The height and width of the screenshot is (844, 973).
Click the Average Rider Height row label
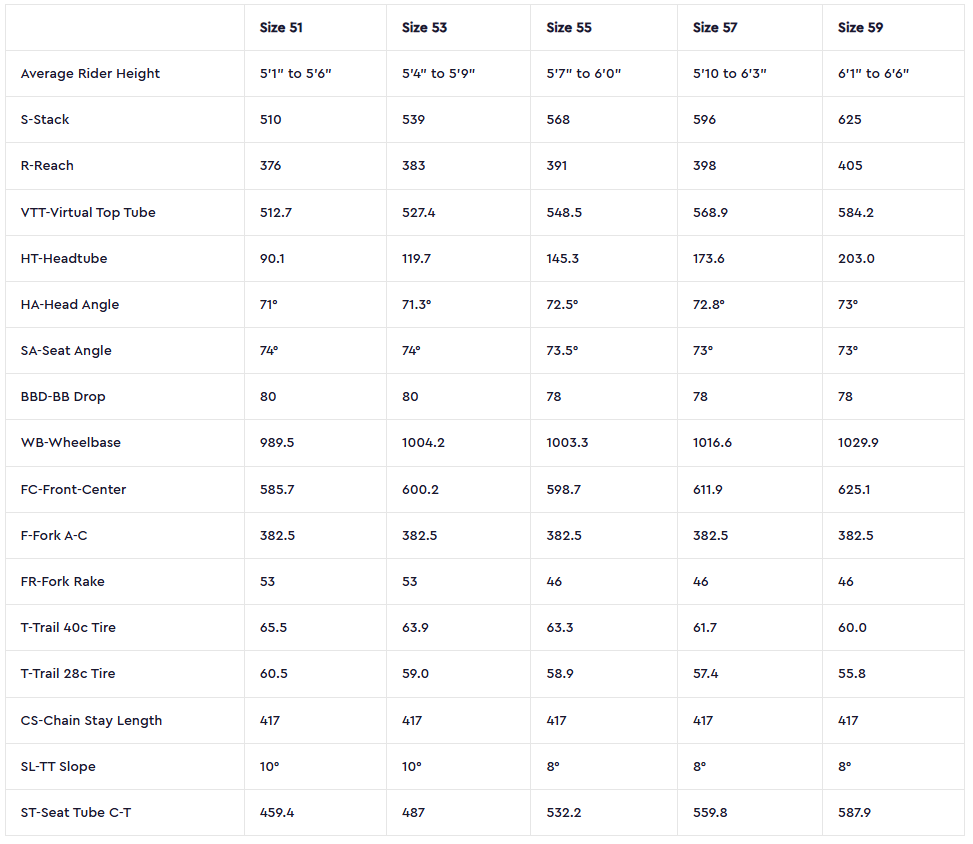point(90,73)
